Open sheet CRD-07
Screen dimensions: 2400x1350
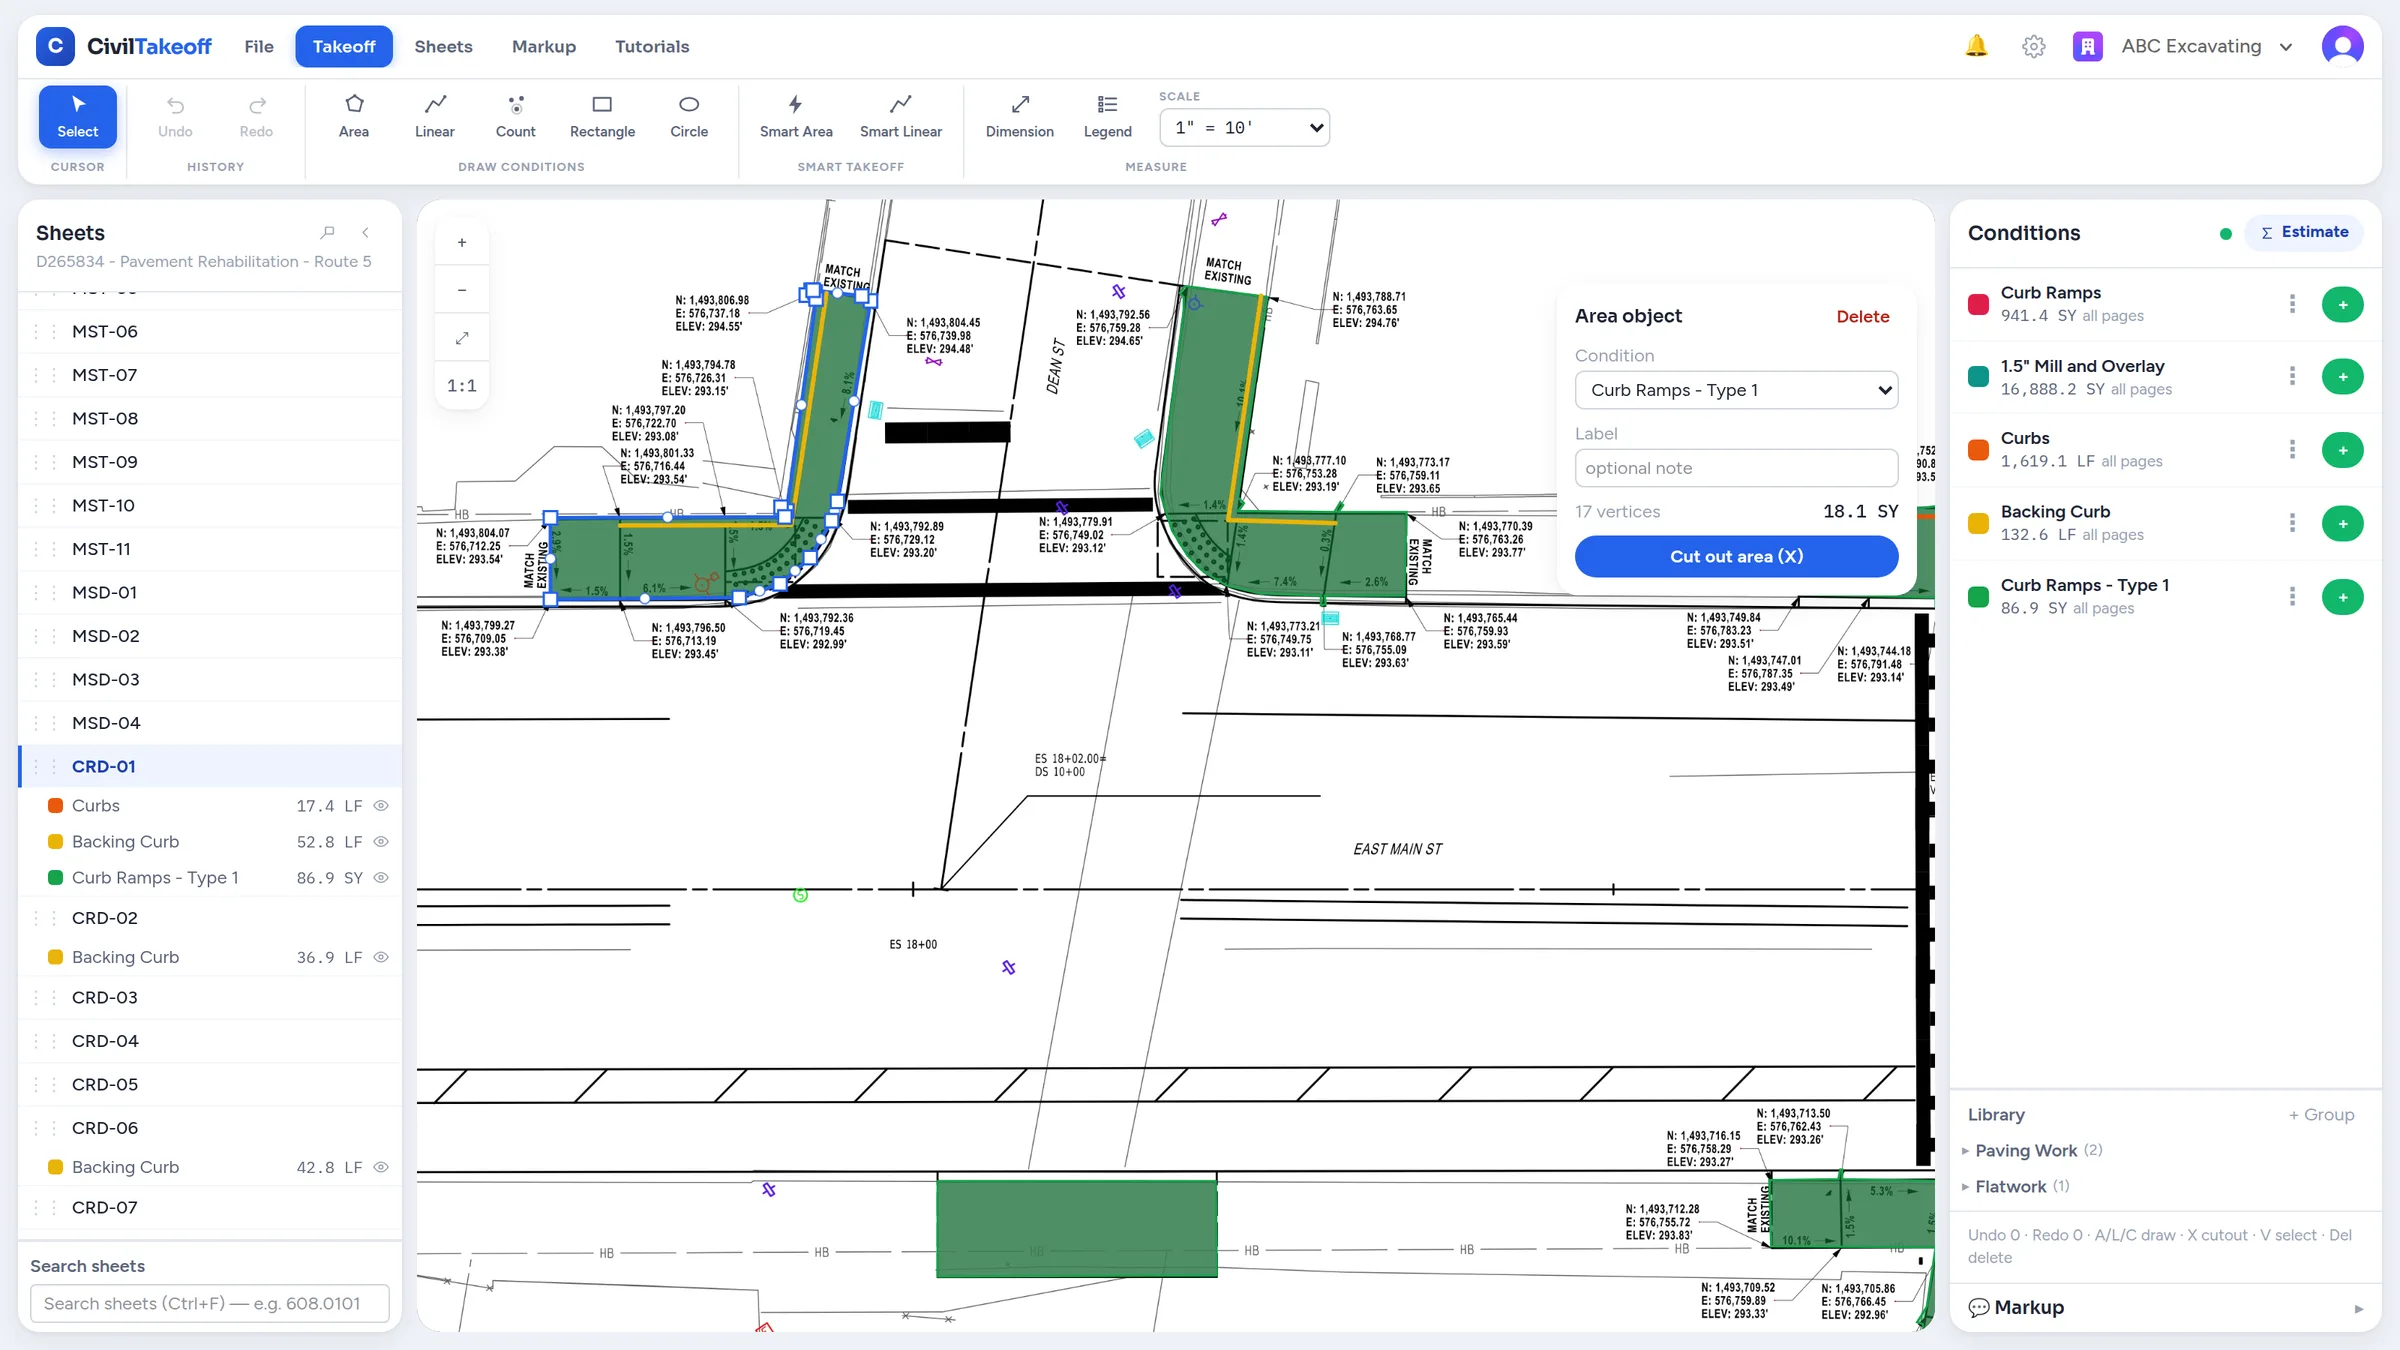[210, 1208]
